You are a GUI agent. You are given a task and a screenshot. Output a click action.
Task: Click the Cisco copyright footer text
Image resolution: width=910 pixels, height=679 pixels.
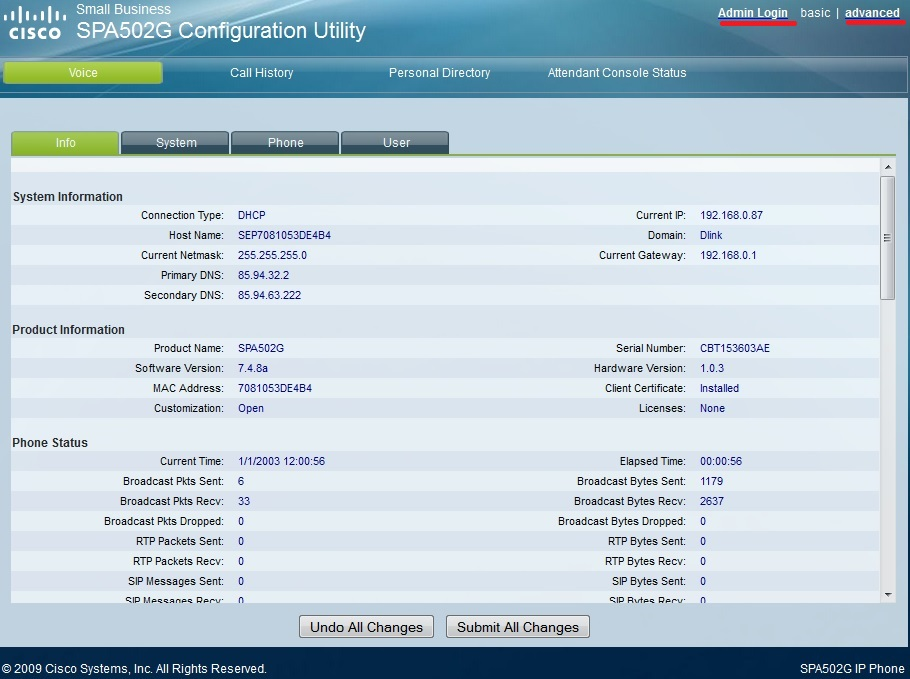(x=134, y=669)
